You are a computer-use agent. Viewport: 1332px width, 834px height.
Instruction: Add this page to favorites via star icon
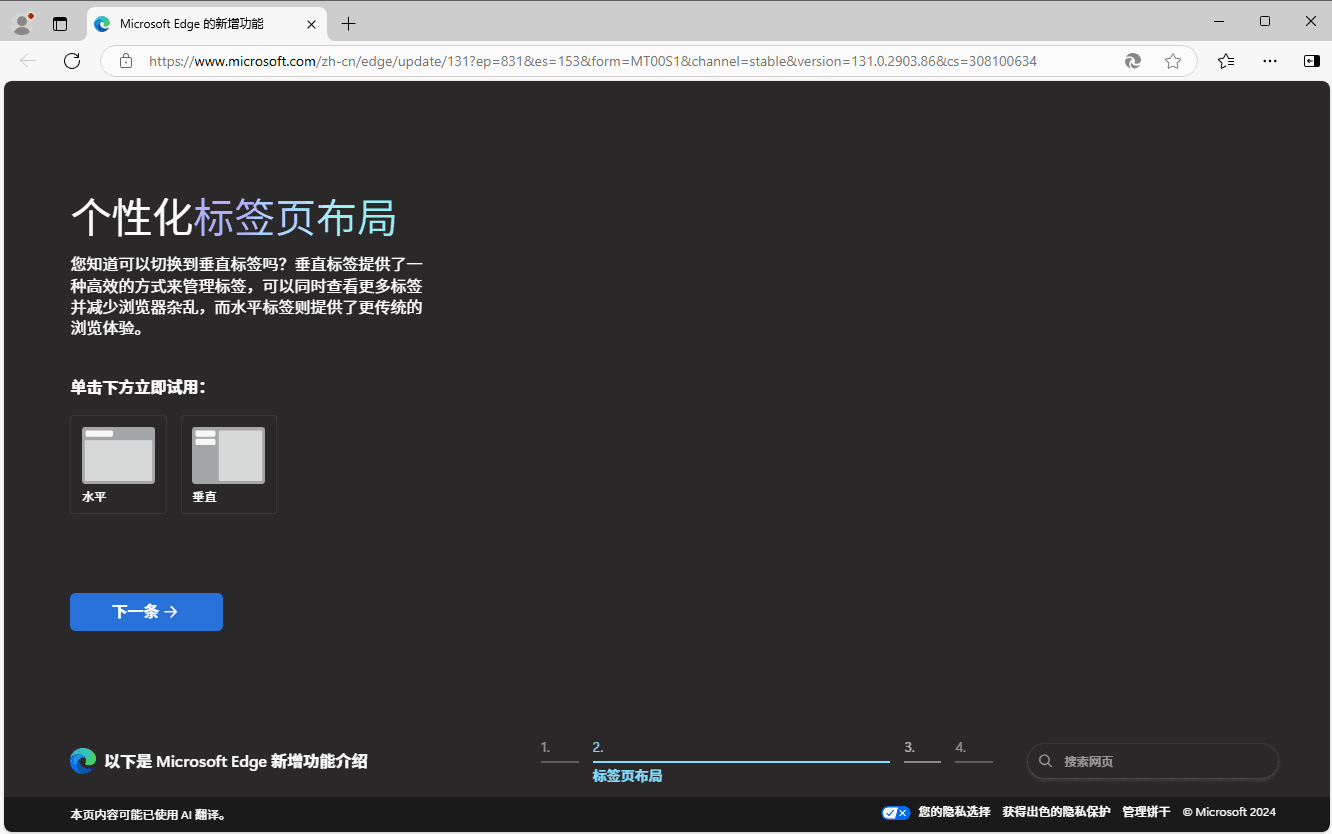[x=1173, y=61]
